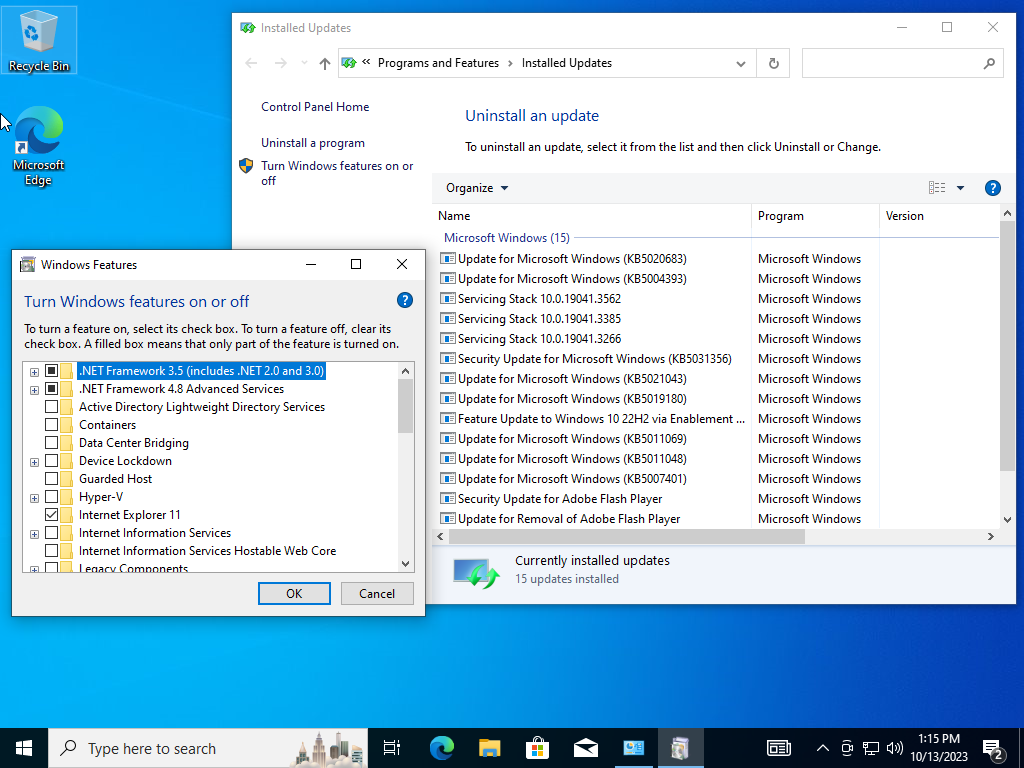
Task: Enable the Data Center Bridging checkbox
Action: click(x=52, y=443)
